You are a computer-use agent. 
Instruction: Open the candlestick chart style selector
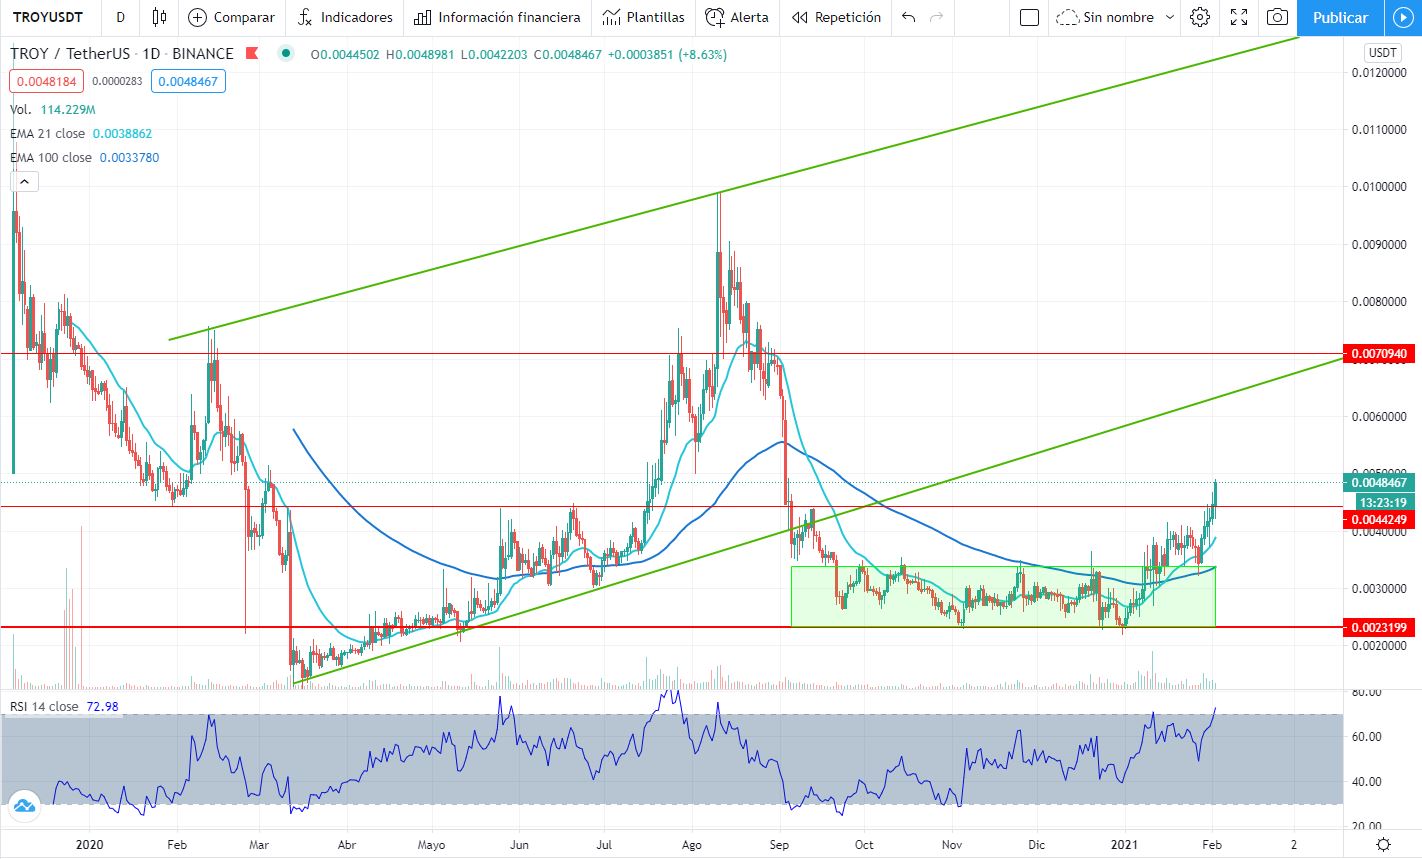coord(159,17)
